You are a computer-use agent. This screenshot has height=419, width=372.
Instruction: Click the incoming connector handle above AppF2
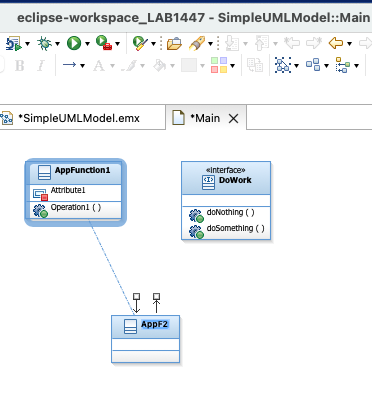[x=136, y=303]
